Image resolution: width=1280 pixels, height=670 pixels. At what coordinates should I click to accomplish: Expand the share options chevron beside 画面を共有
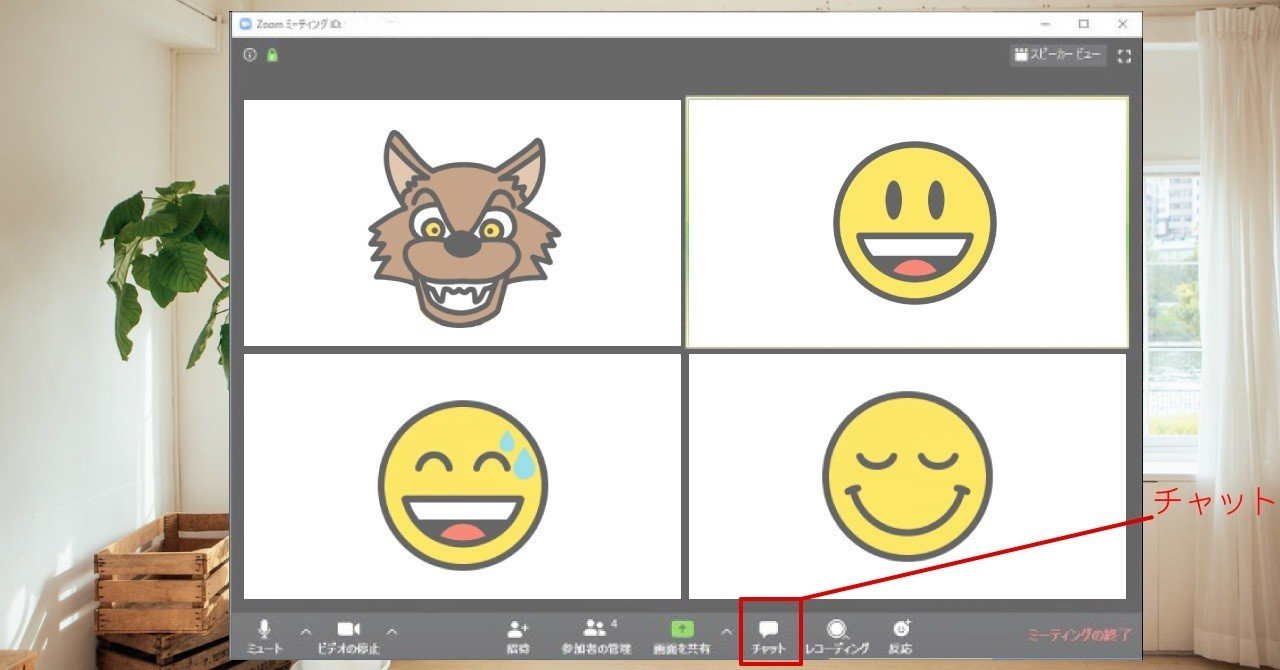pos(726,631)
